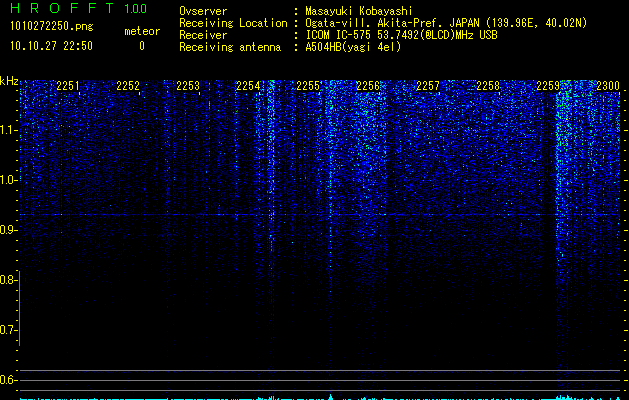Click the kHz axis unit label
The height and width of the screenshot is (400, 629).
(9, 81)
